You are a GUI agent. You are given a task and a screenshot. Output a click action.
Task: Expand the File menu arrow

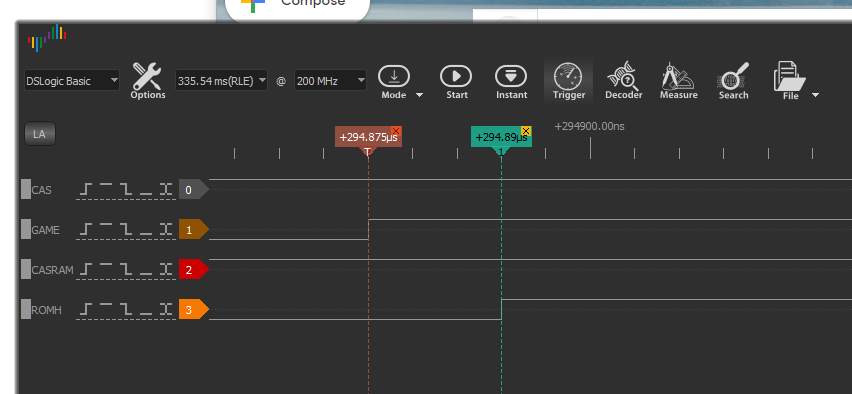815,95
